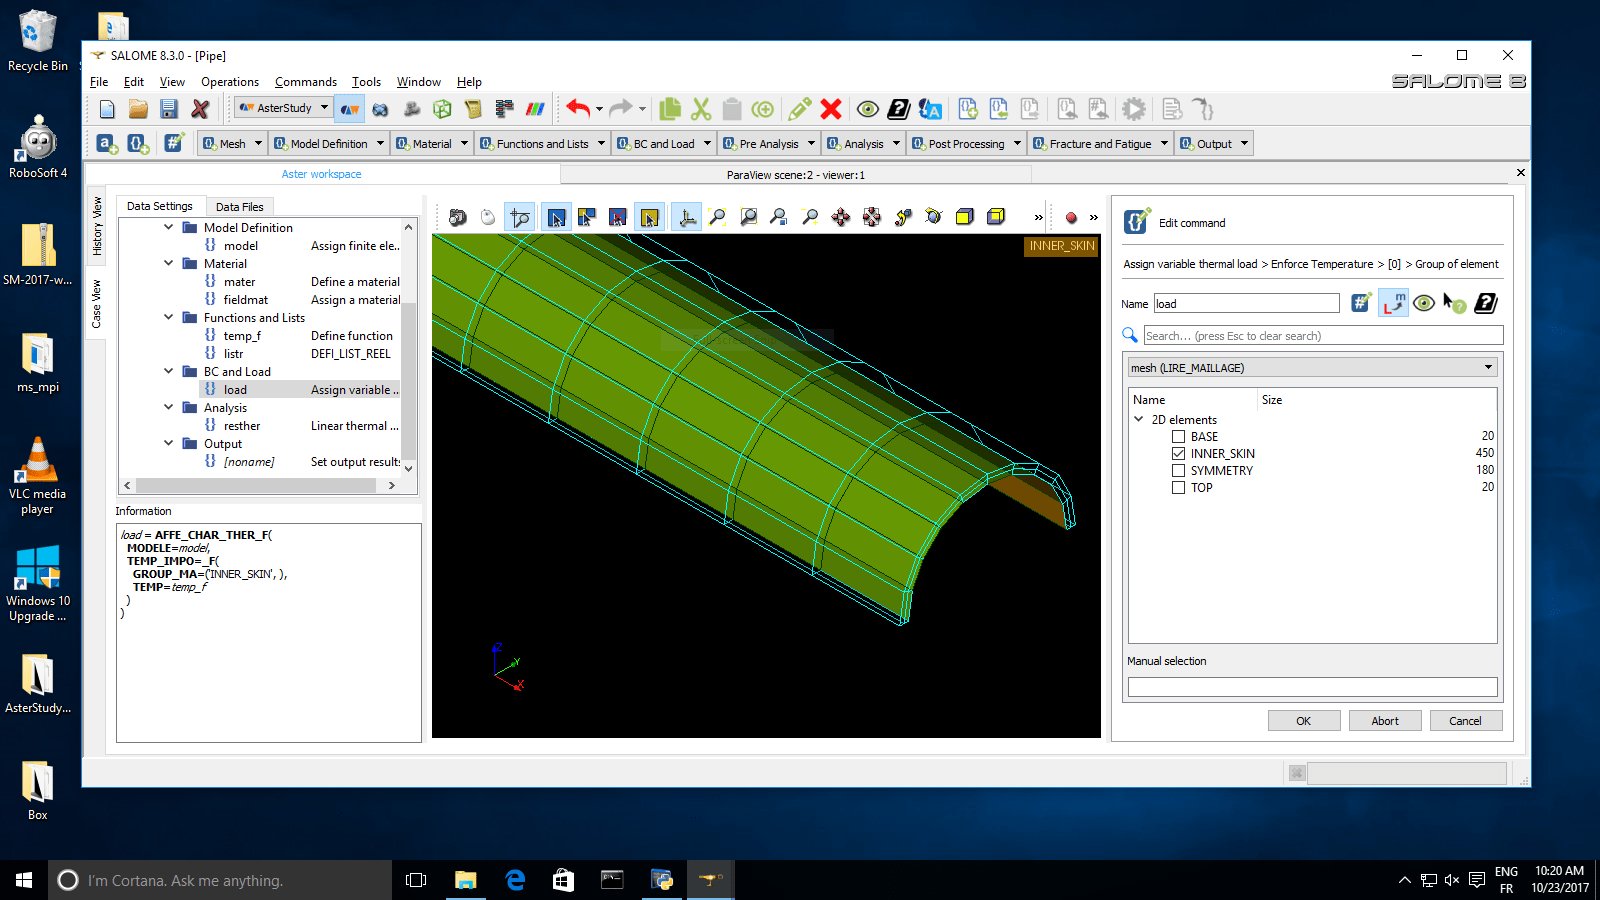This screenshot has height=900, width=1600.
Task: Click the green pencil Edit icon
Action: point(799,109)
